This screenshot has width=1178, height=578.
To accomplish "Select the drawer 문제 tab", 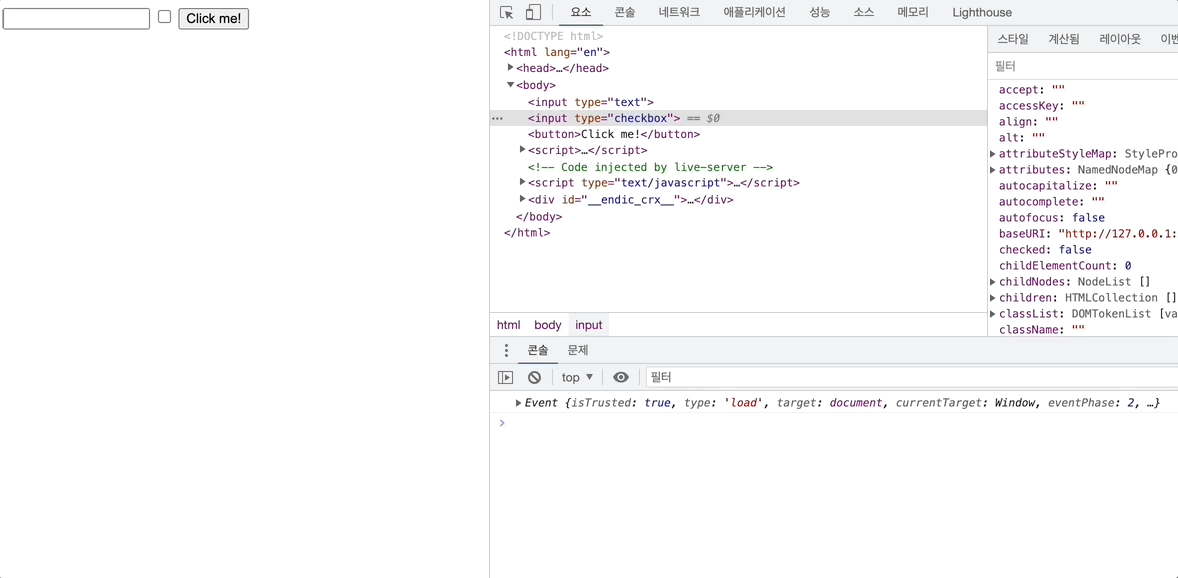I will pos(578,350).
